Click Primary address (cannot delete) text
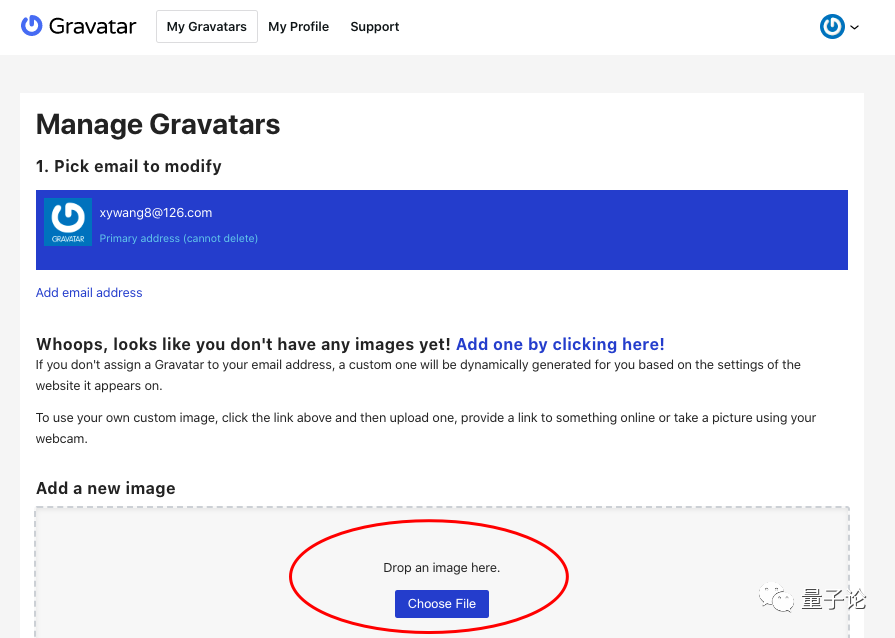Image resolution: width=895 pixels, height=638 pixels. tap(179, 239)
